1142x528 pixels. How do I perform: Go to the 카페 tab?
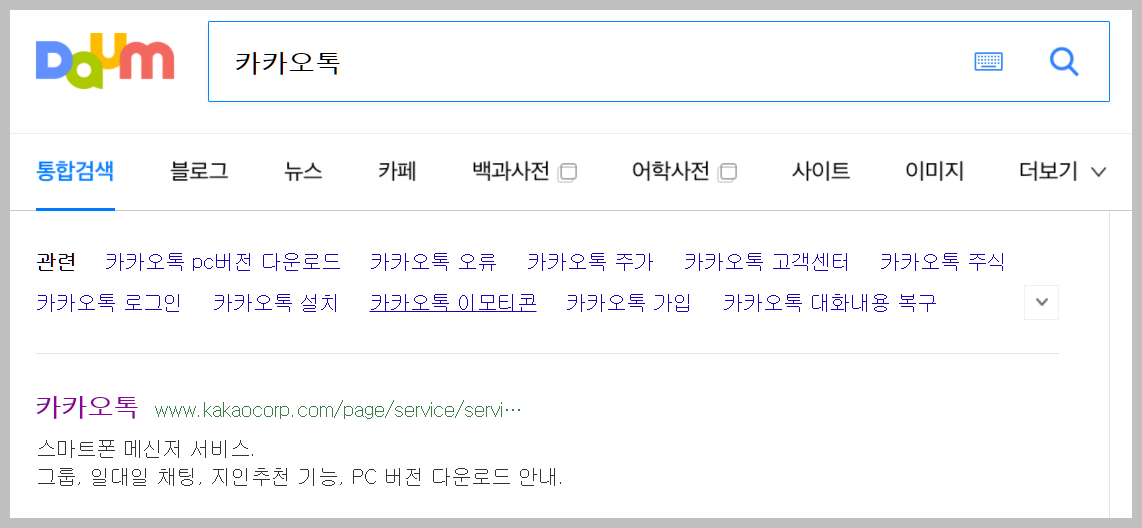click(397, 172)
